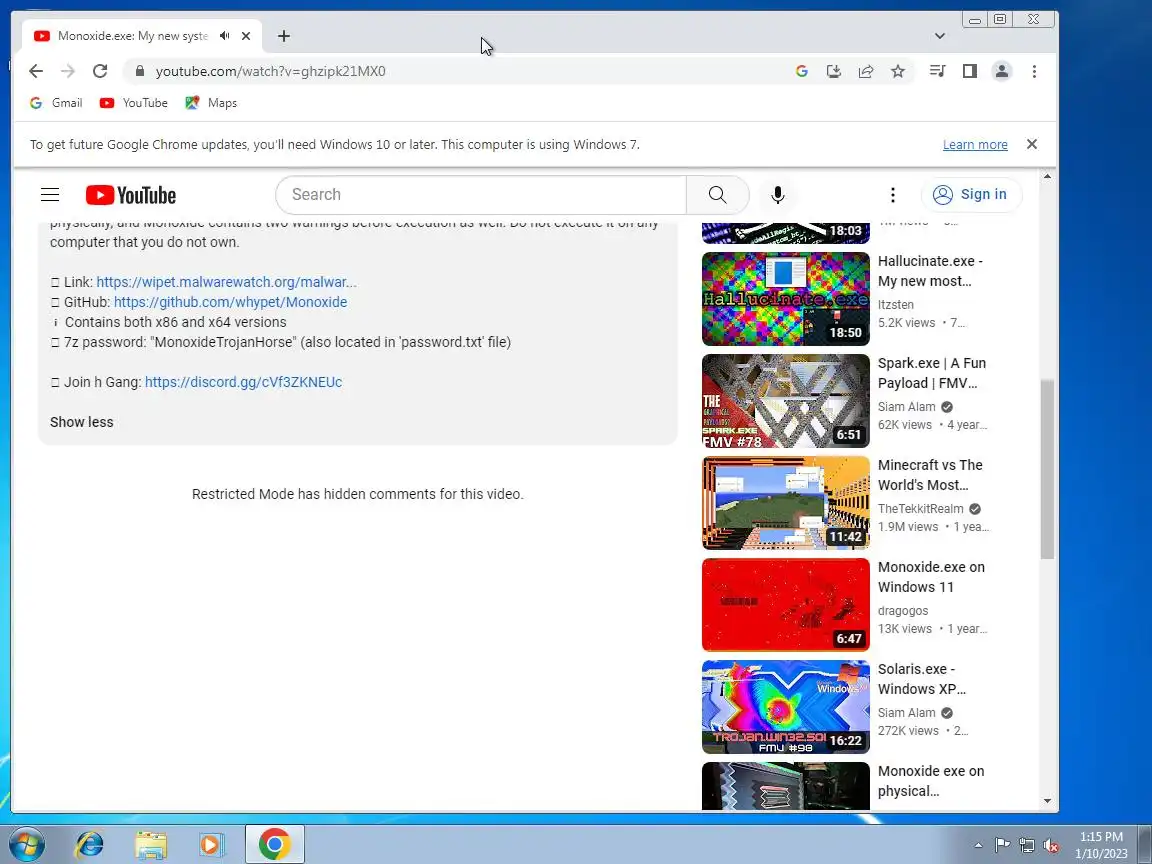Click Monoxide.exe on Windows 11 title

click(x=931, y=577)
